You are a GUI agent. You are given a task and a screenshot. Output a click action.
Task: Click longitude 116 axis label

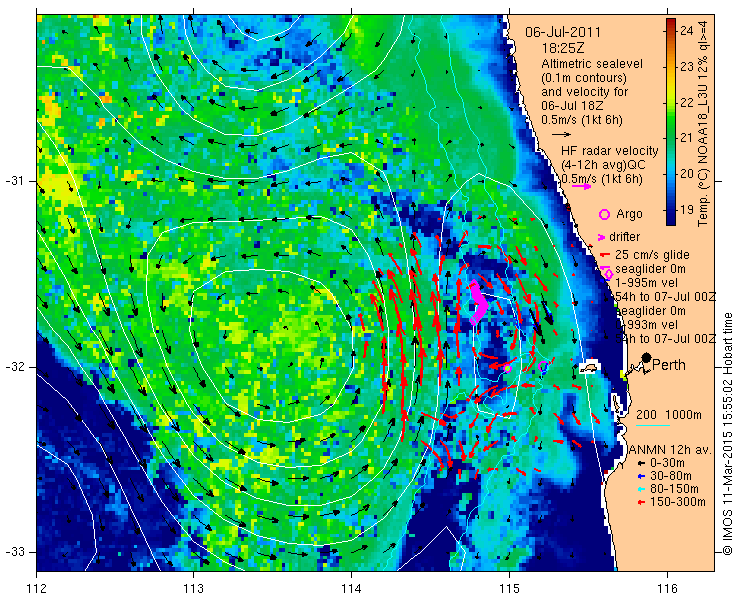667,589
